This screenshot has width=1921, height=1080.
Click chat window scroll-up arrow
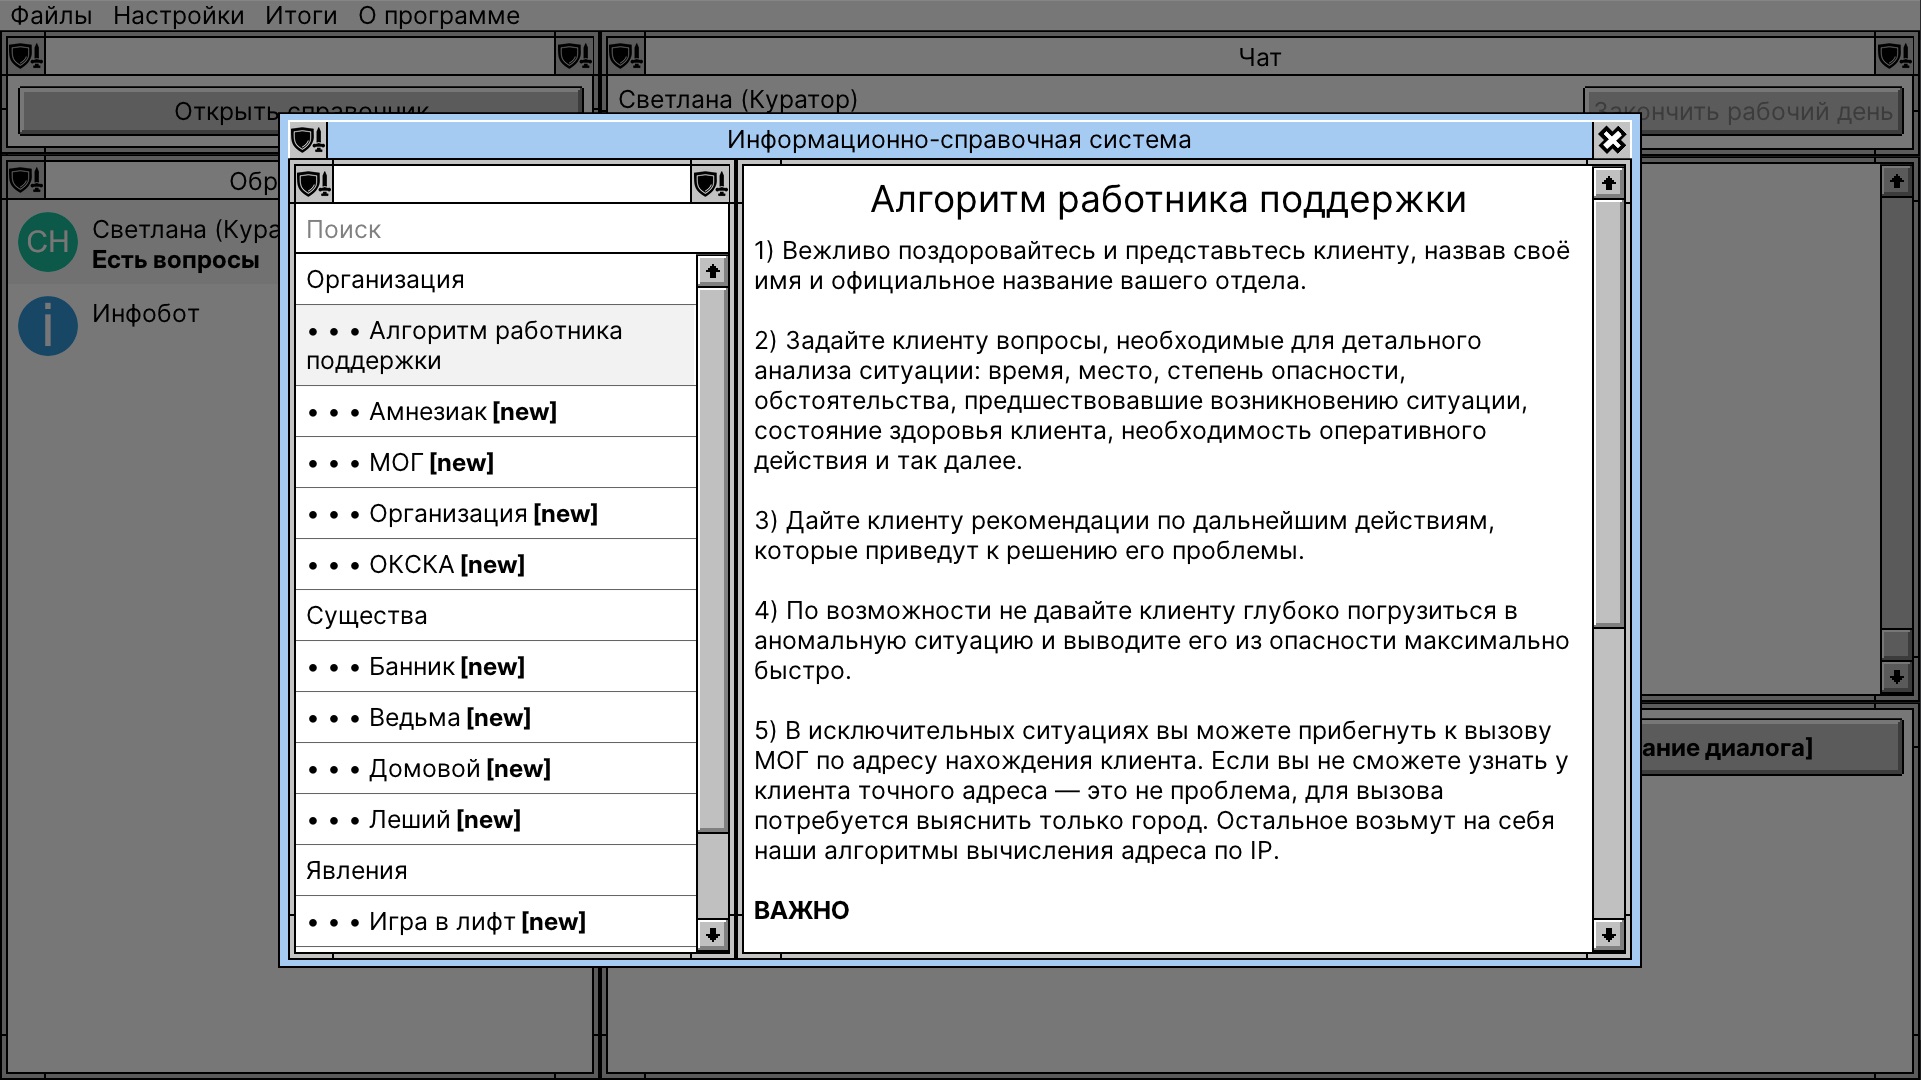point(1896,182)
